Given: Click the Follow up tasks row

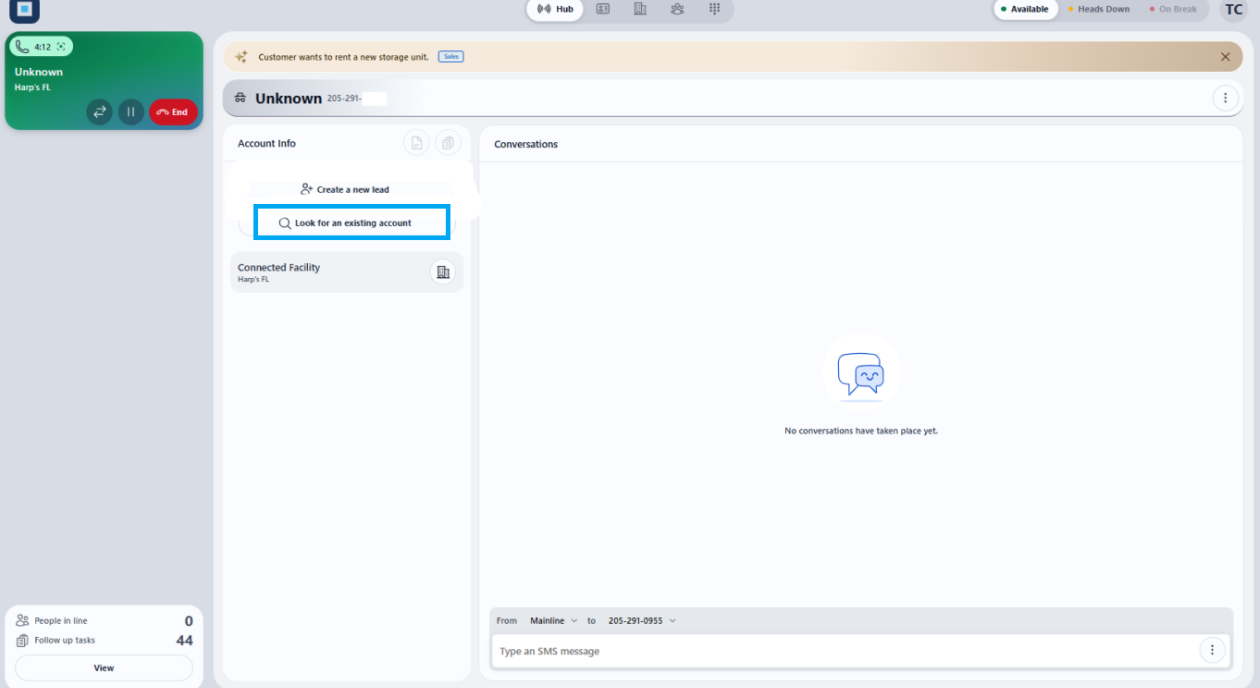Looking at the screenshot, I should click(x=104, y=640).
